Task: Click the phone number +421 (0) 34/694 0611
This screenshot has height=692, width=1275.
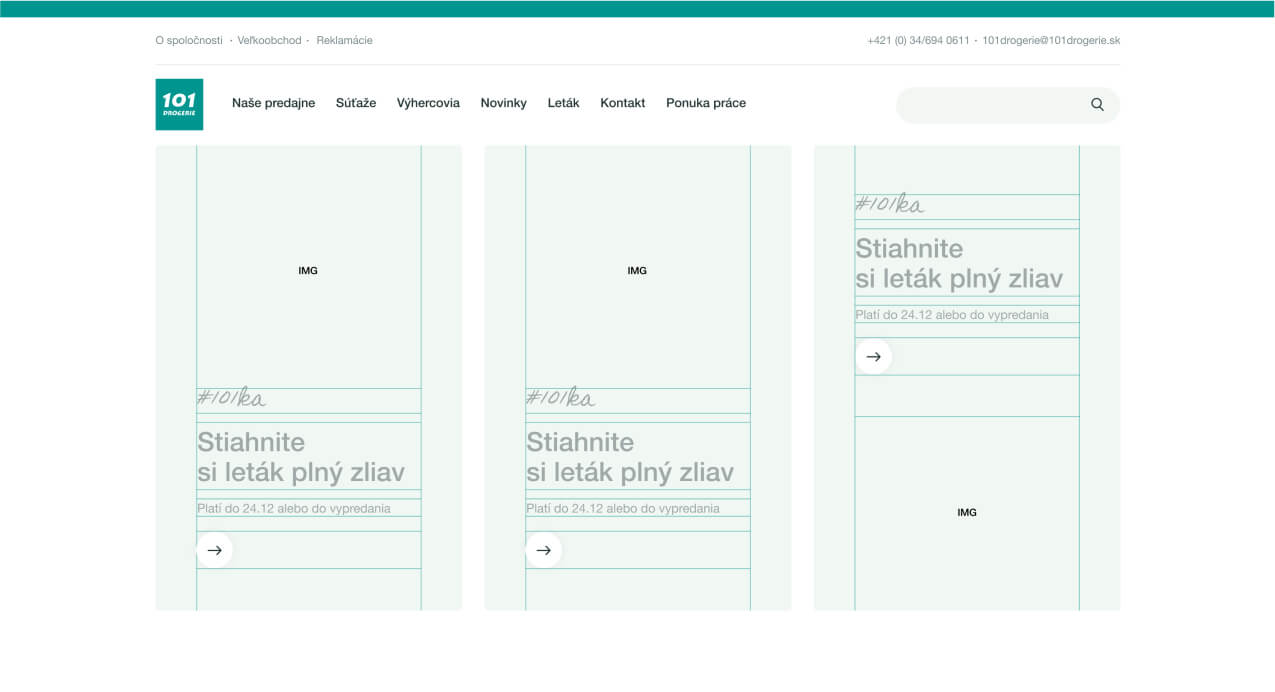Action: [918, 41]
